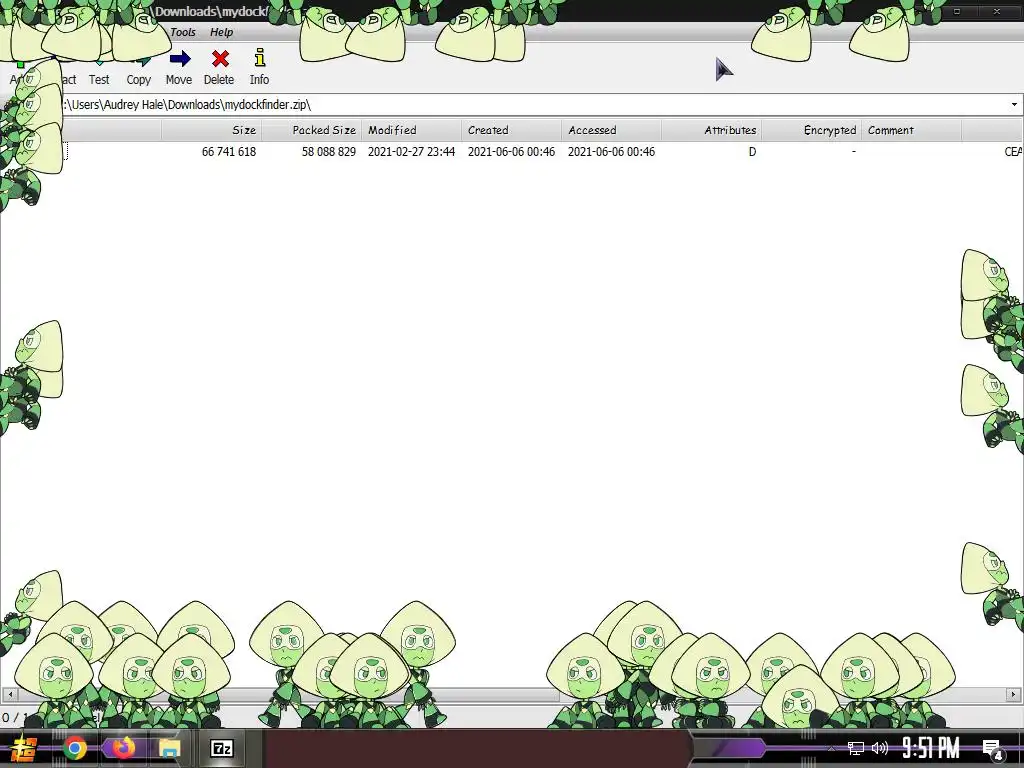Open the network status tray icon
The height and width of the screenshot is (768, 1024).
[856, 748]
